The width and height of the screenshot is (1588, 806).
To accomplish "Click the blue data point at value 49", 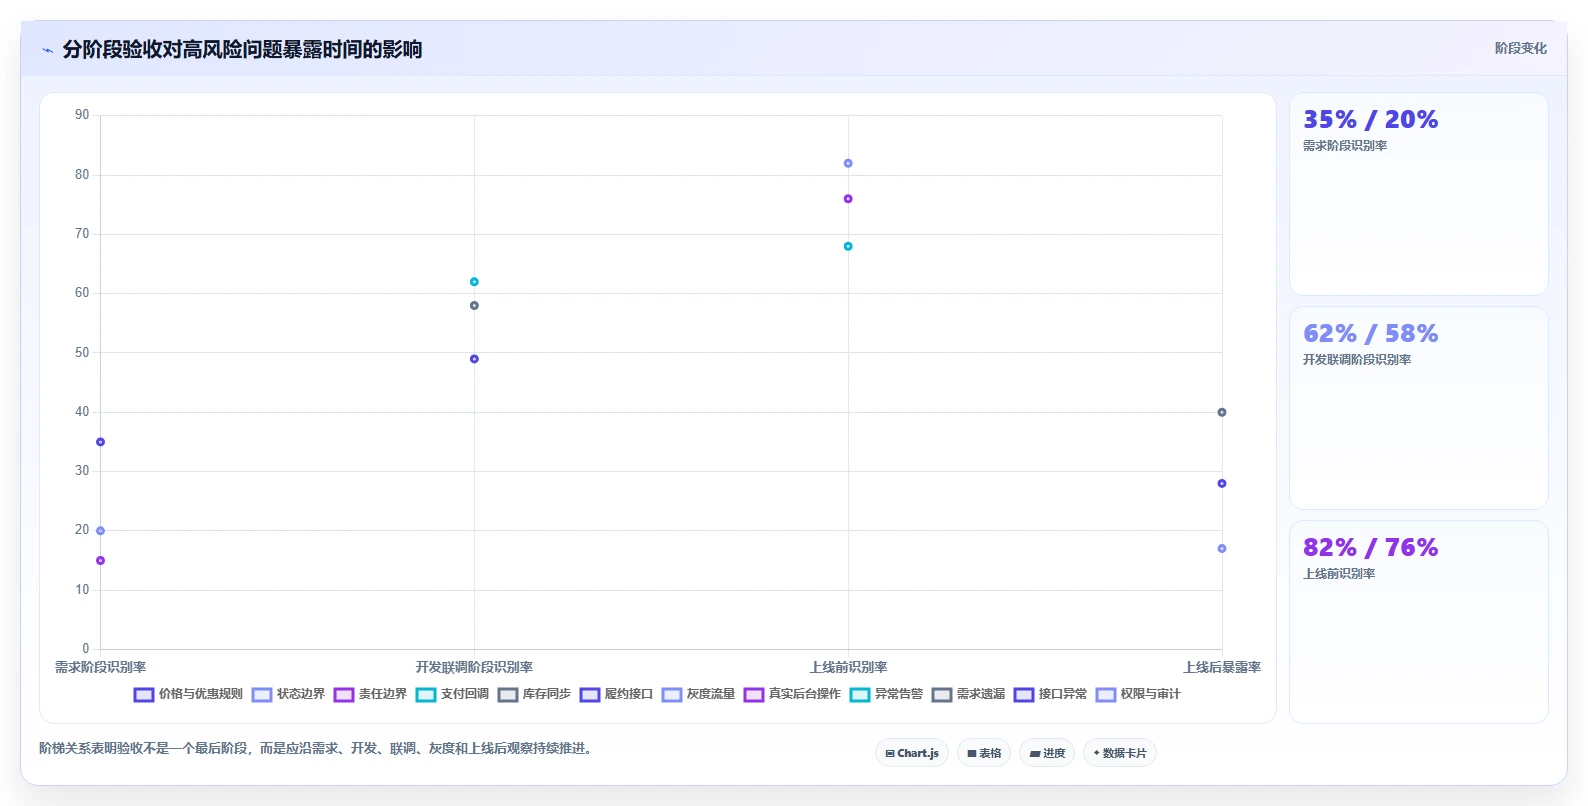I will click(474, 359).
